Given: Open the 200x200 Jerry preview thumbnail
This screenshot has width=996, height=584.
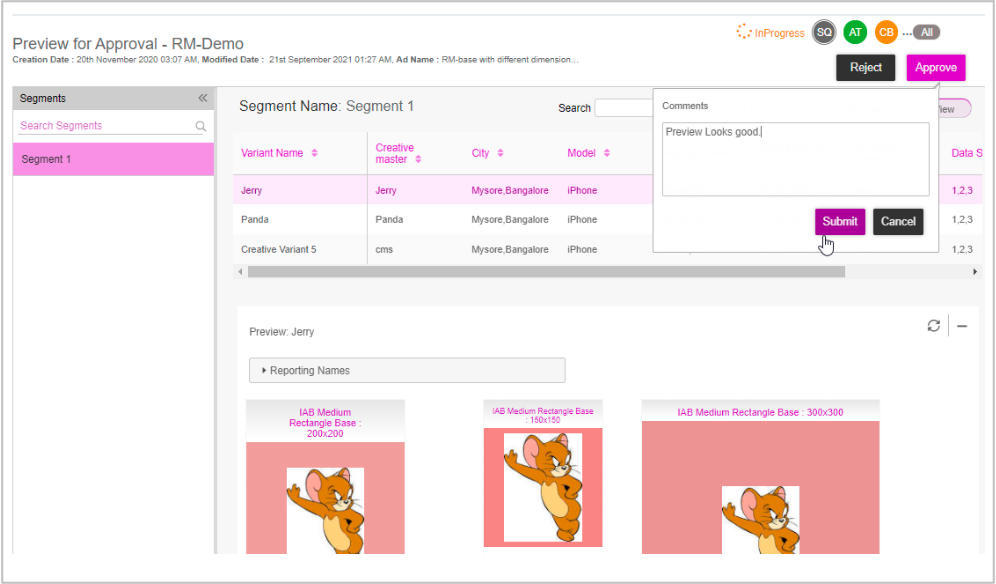Looking at the screenshot, I should click(x=325, y=498).
